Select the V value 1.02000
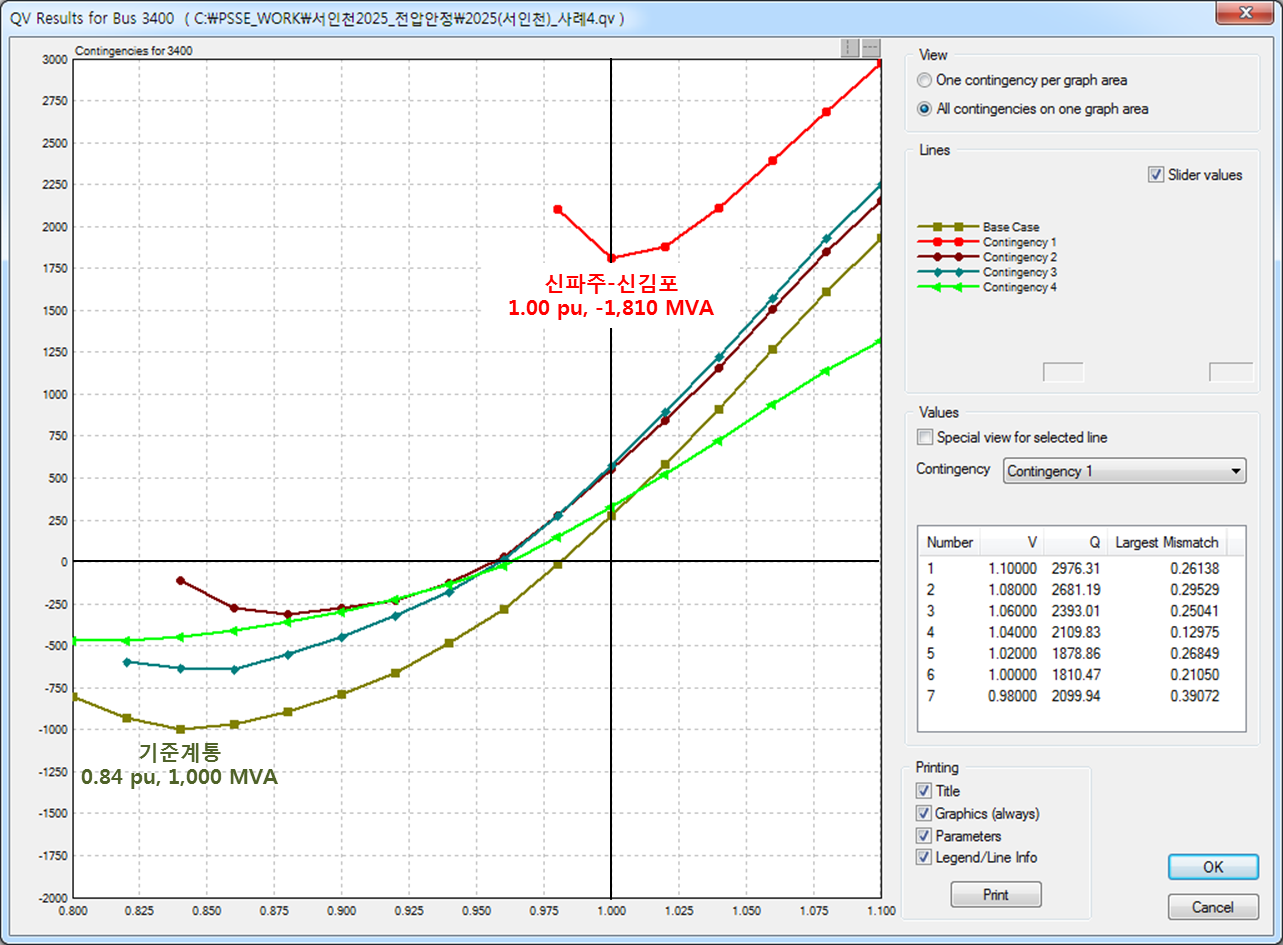This screenshot has width=1283, height=945. point(1012,654)
